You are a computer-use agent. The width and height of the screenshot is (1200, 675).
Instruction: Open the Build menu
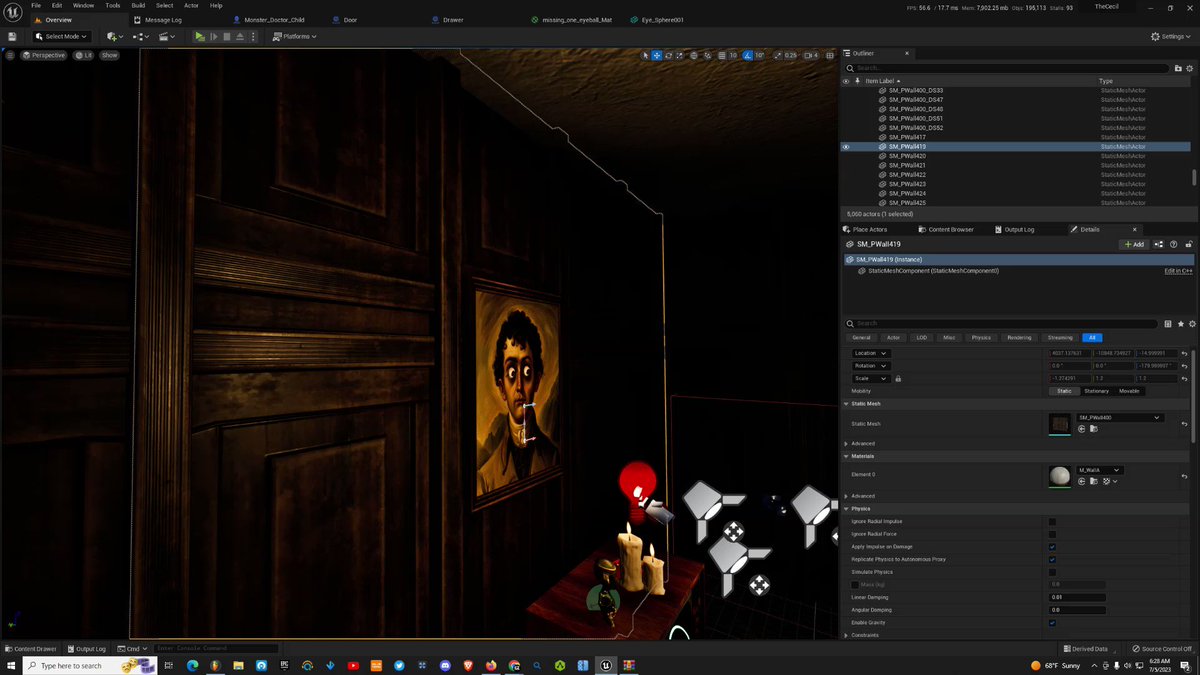pyautogui.click(x=138, y=6)
